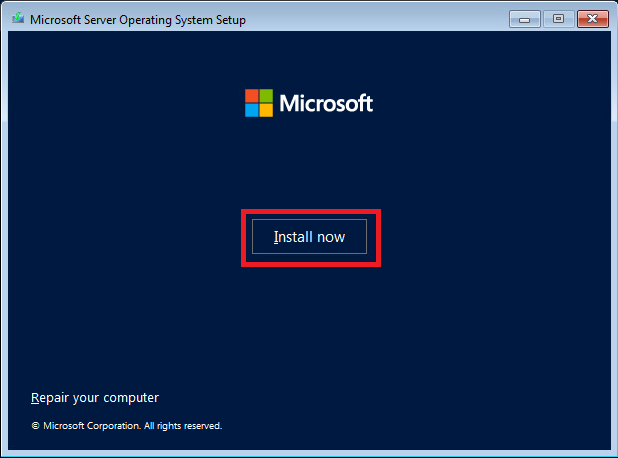Click the blue square of Microsoft logo
Viewport: 618px width, 458px height.
coord(252,109)
